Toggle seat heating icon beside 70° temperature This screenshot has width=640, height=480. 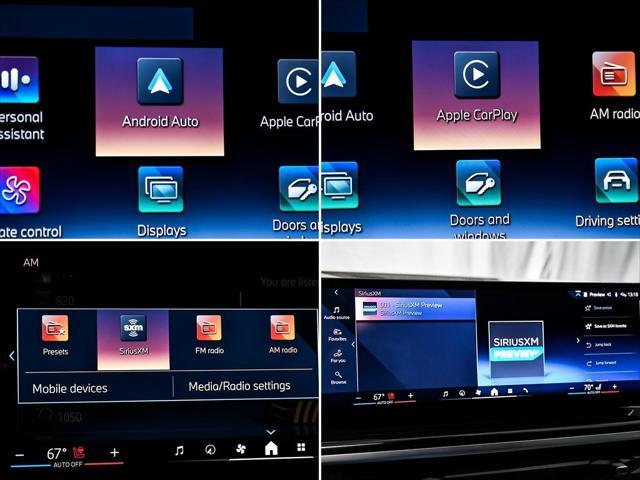coord(599,386)
